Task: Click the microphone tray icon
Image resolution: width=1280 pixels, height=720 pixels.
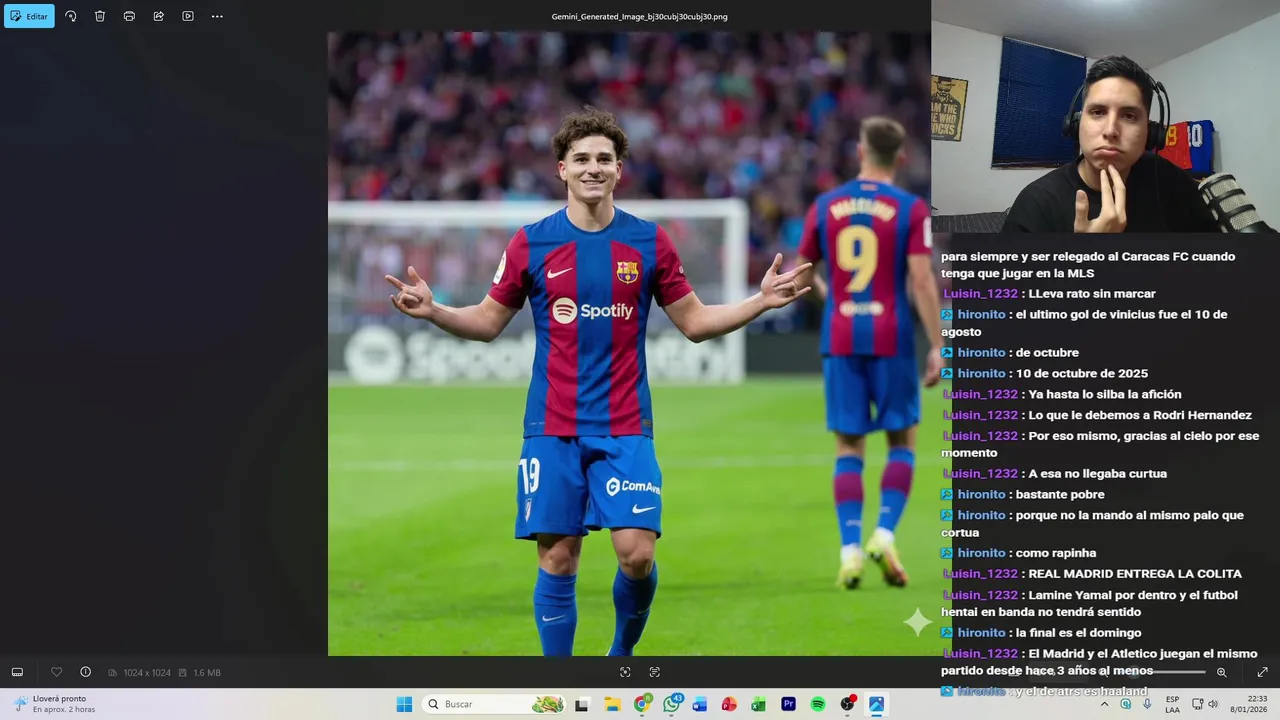Action: 1147,704
